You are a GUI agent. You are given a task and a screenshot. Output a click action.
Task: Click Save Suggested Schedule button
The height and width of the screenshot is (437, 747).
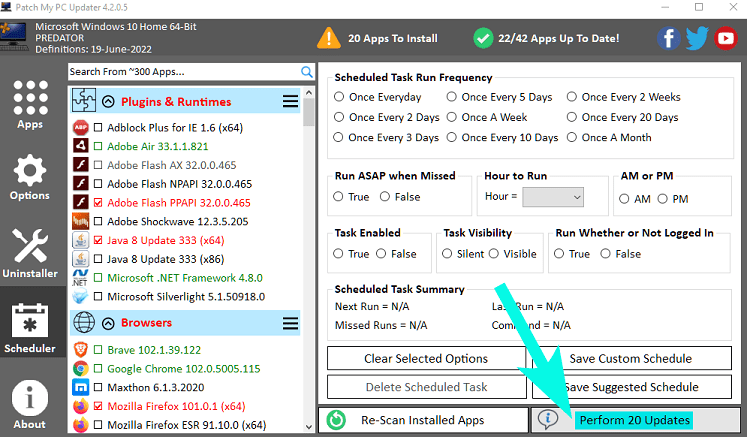pyautogui.click(x=632, y=387)
